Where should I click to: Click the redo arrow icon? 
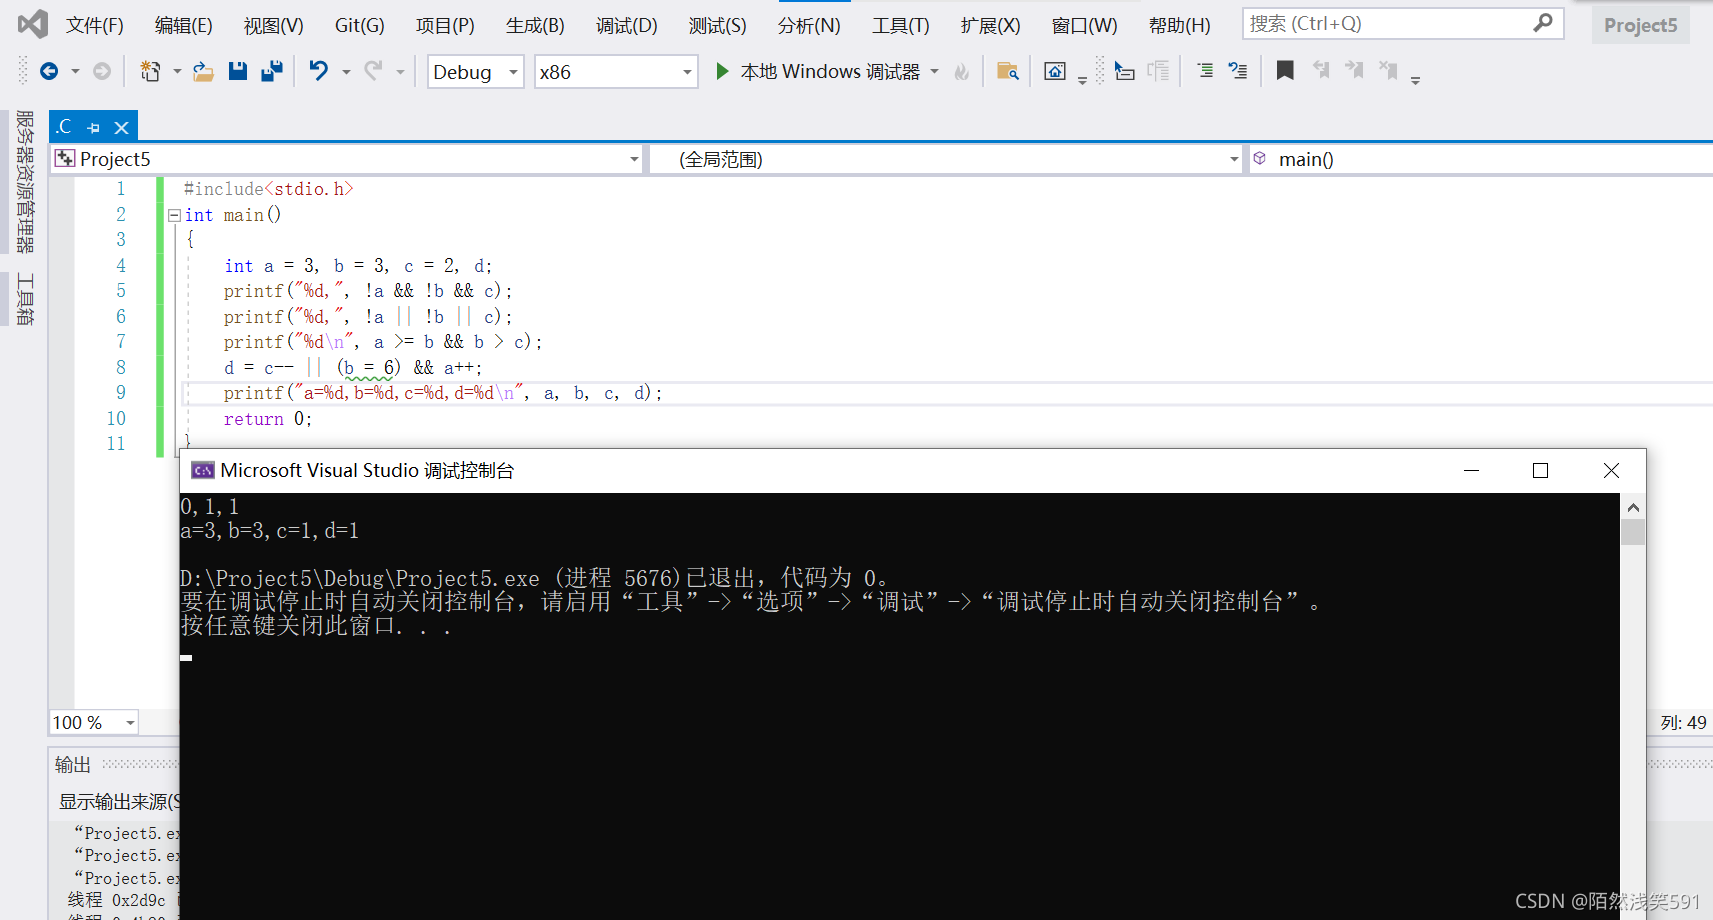(373, 71)
